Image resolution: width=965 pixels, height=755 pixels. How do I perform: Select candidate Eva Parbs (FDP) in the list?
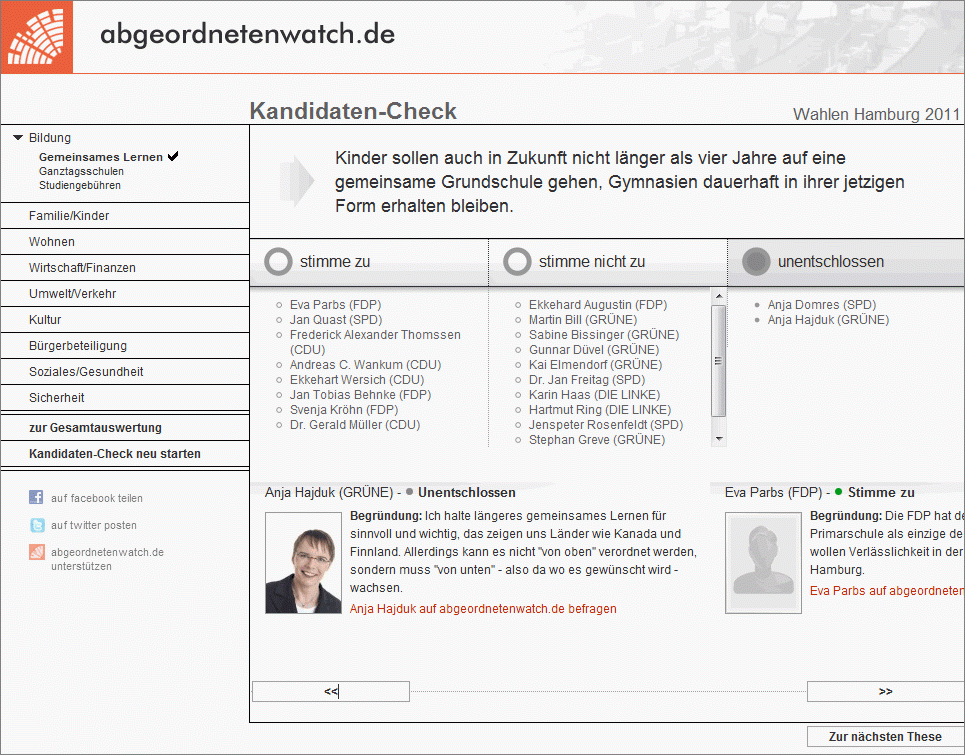click(335, 305)
